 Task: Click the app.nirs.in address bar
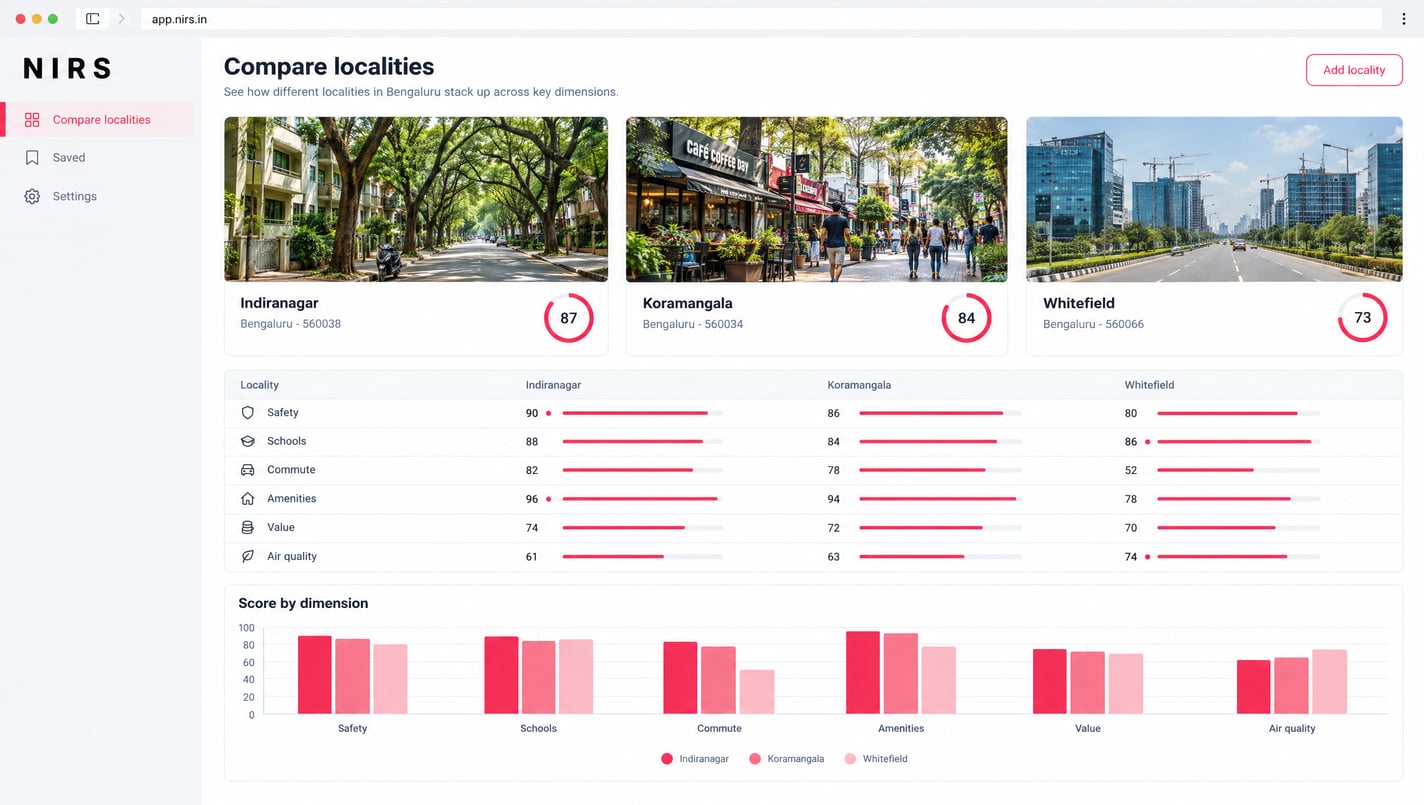click(760, 19)
